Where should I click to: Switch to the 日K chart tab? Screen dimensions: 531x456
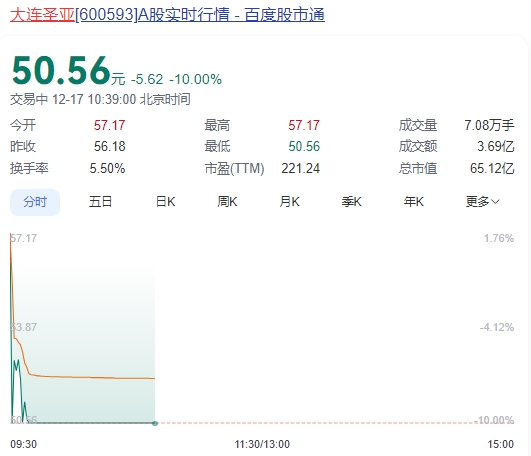(165, 202)
